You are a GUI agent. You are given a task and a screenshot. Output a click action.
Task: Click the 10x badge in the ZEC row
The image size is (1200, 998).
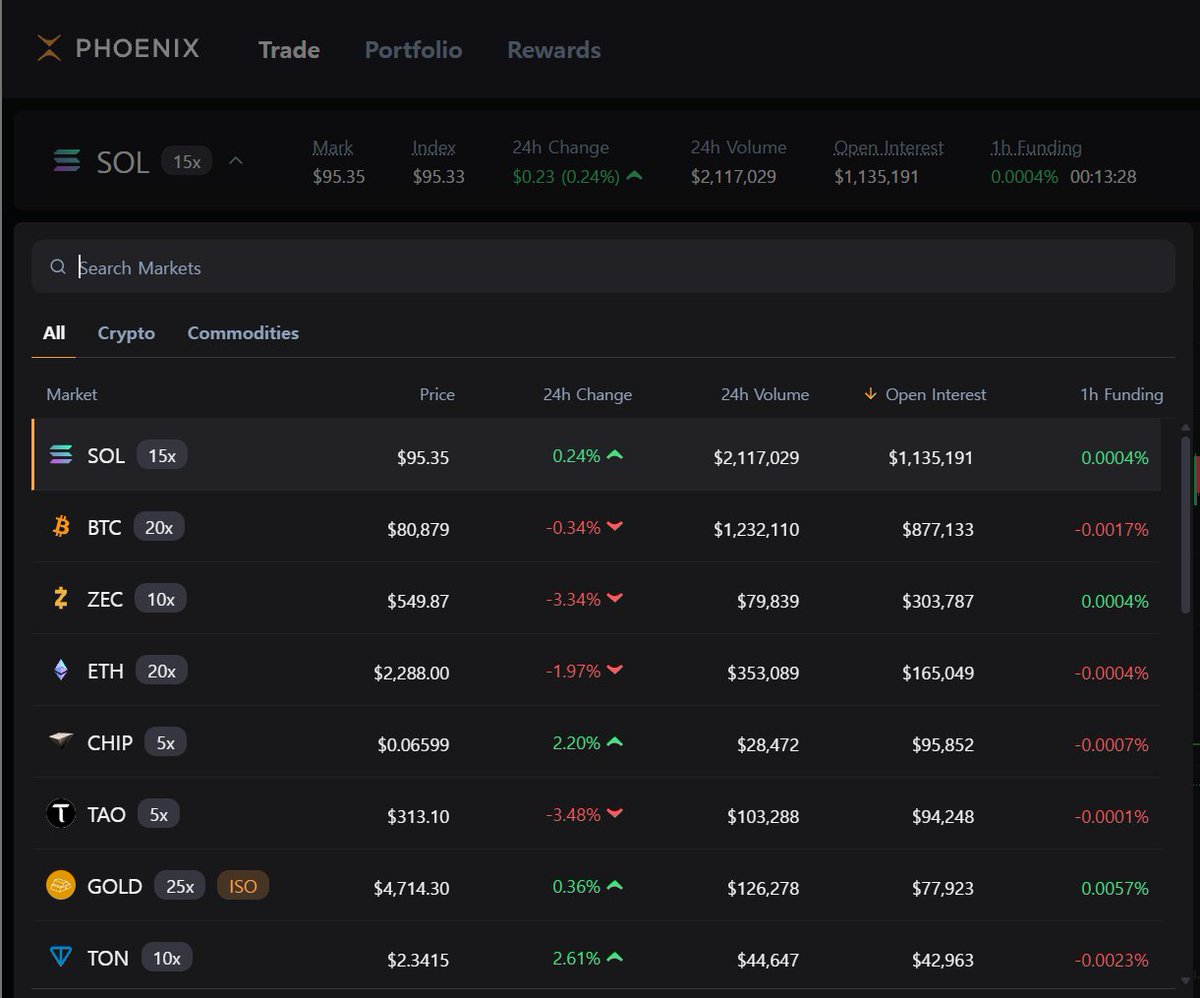(161, 599)
